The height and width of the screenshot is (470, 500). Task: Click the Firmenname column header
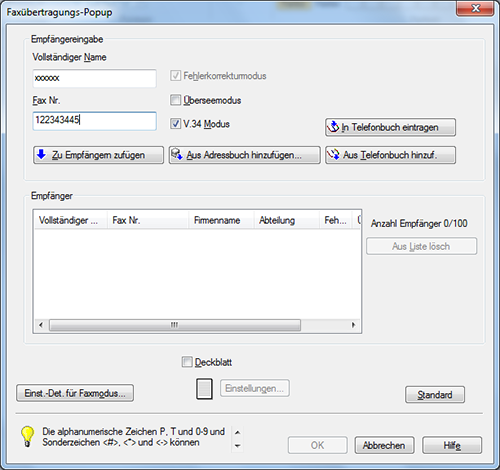coord(221,220)
